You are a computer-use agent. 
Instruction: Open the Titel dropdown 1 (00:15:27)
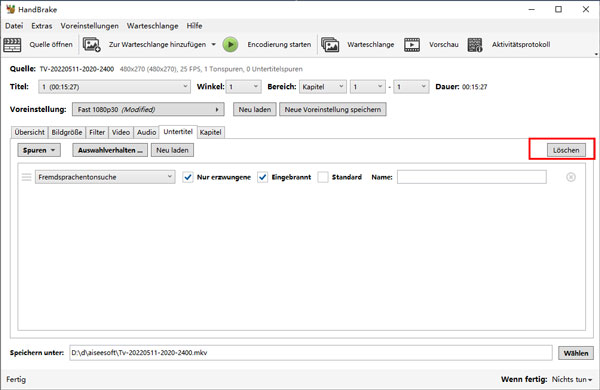pyautogui.click(x=114, y=87)
